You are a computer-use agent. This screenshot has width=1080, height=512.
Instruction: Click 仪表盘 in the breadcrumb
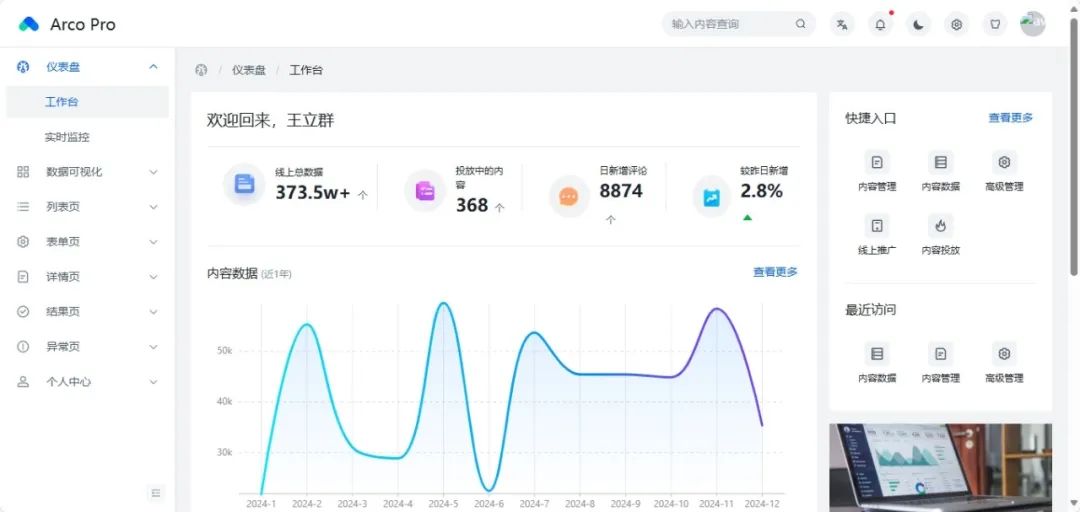click(x=249, y=70)
